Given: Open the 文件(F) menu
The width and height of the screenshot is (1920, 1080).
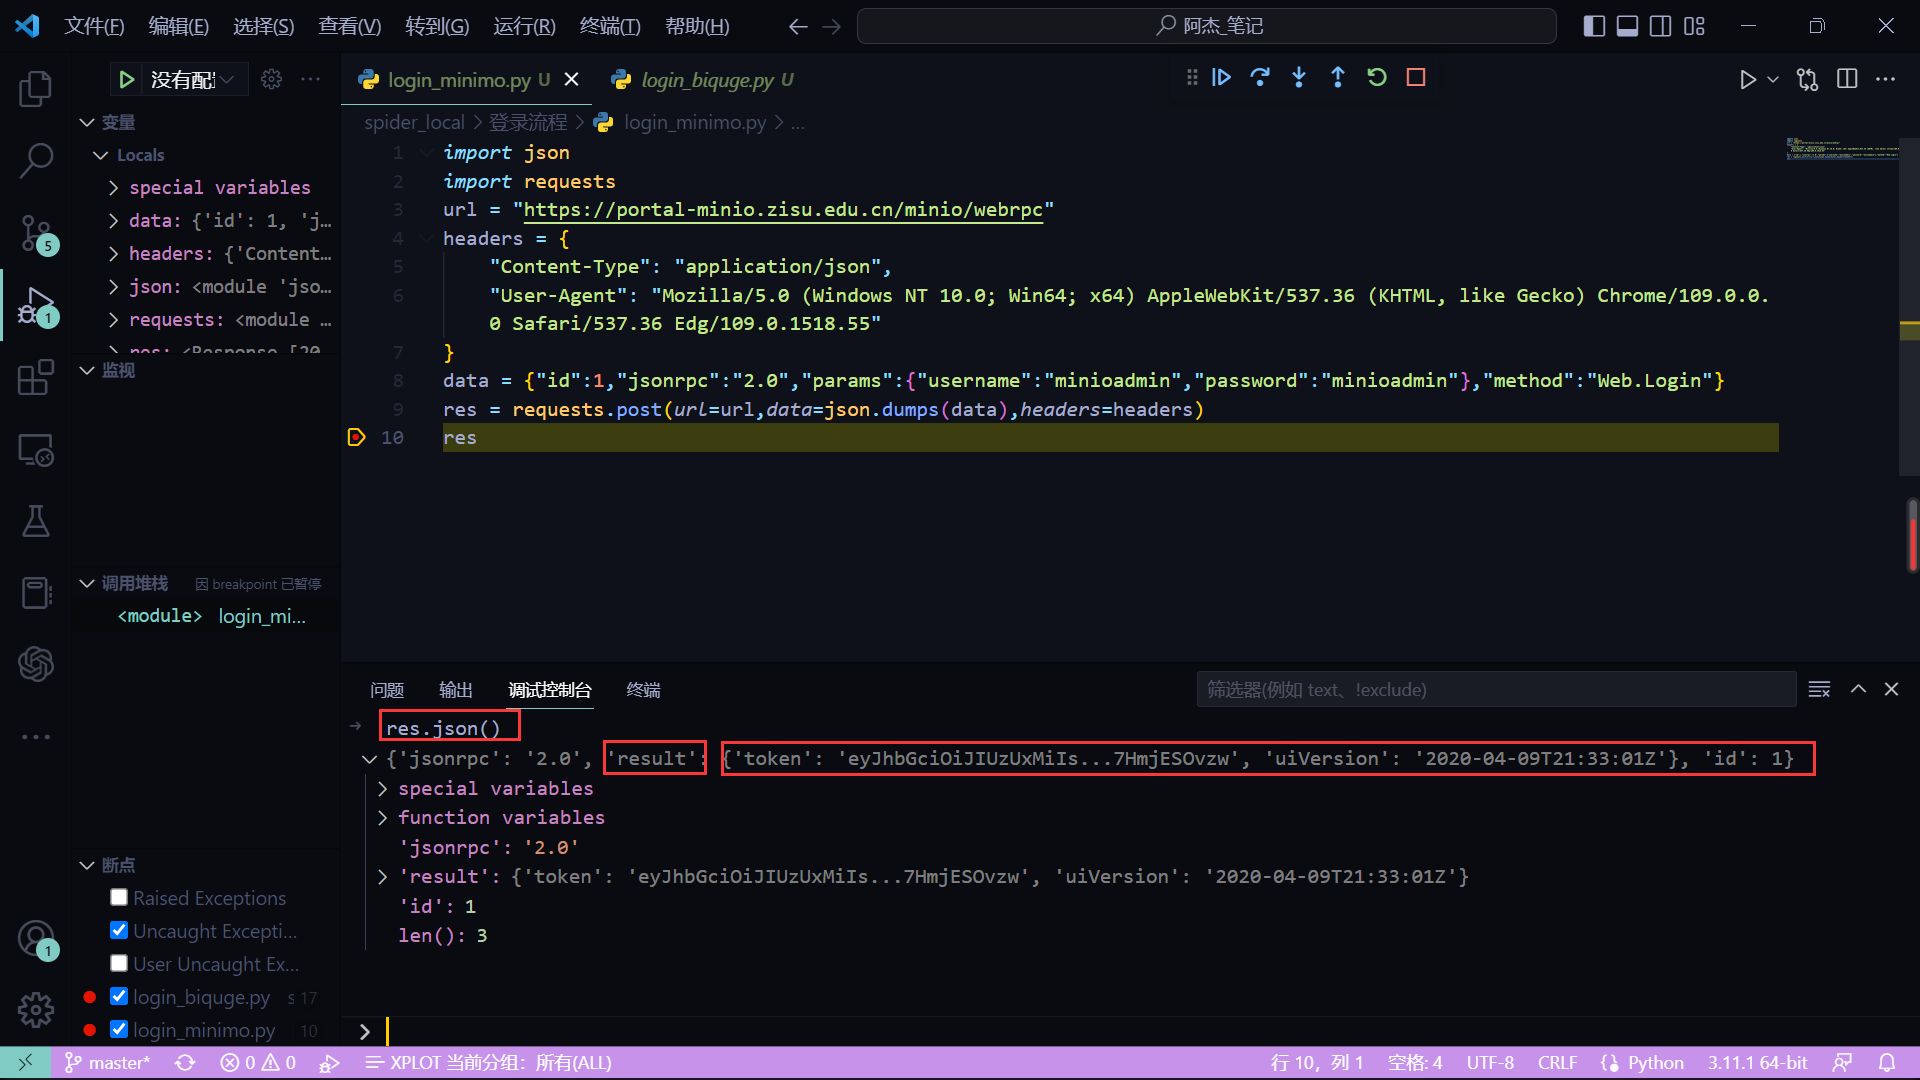Looking at the screenshot, I should [95, 26].
